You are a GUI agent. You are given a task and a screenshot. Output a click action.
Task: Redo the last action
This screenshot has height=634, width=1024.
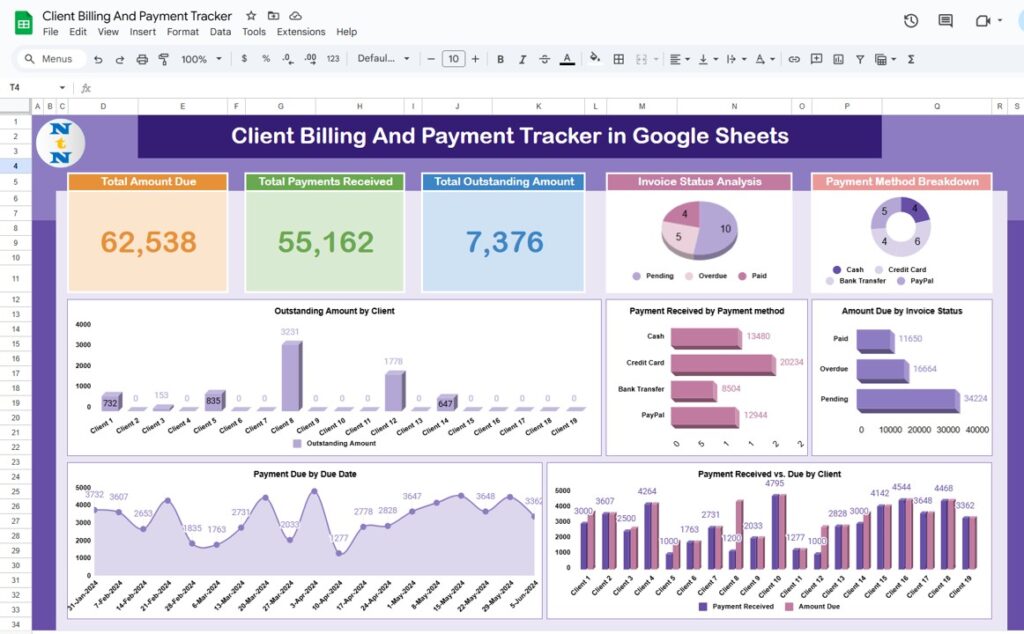point(120,59)
